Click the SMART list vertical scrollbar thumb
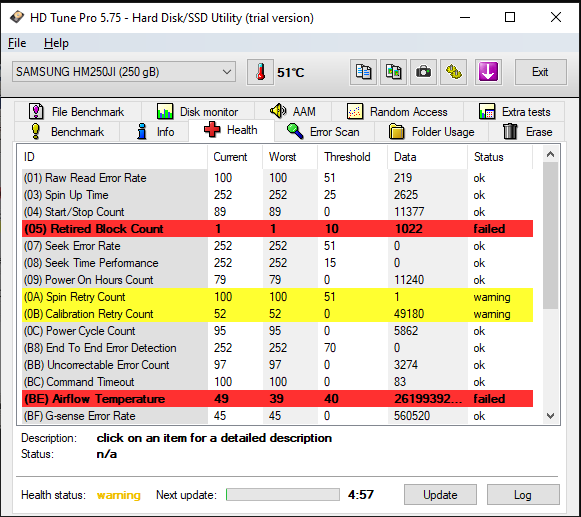The width and height of the screenshot is (581, 517). 551,235
